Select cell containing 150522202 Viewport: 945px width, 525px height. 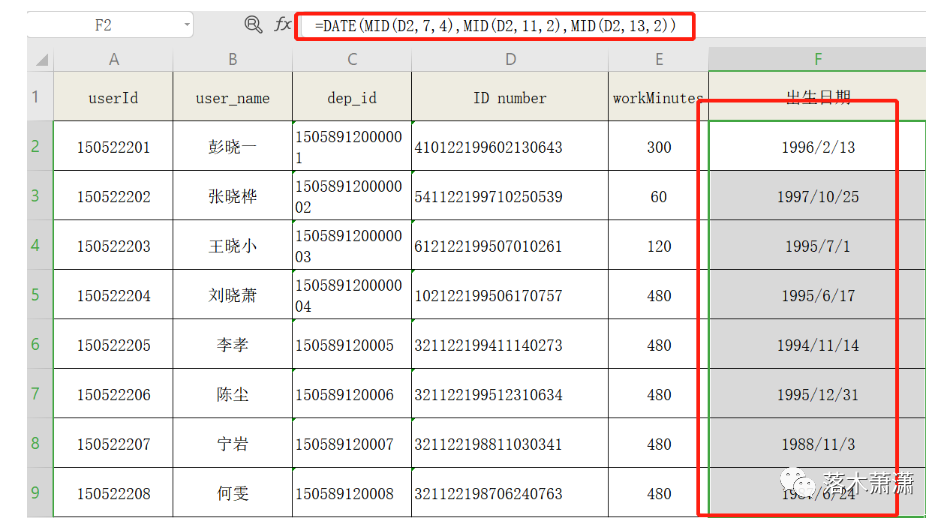click(113, 196)
